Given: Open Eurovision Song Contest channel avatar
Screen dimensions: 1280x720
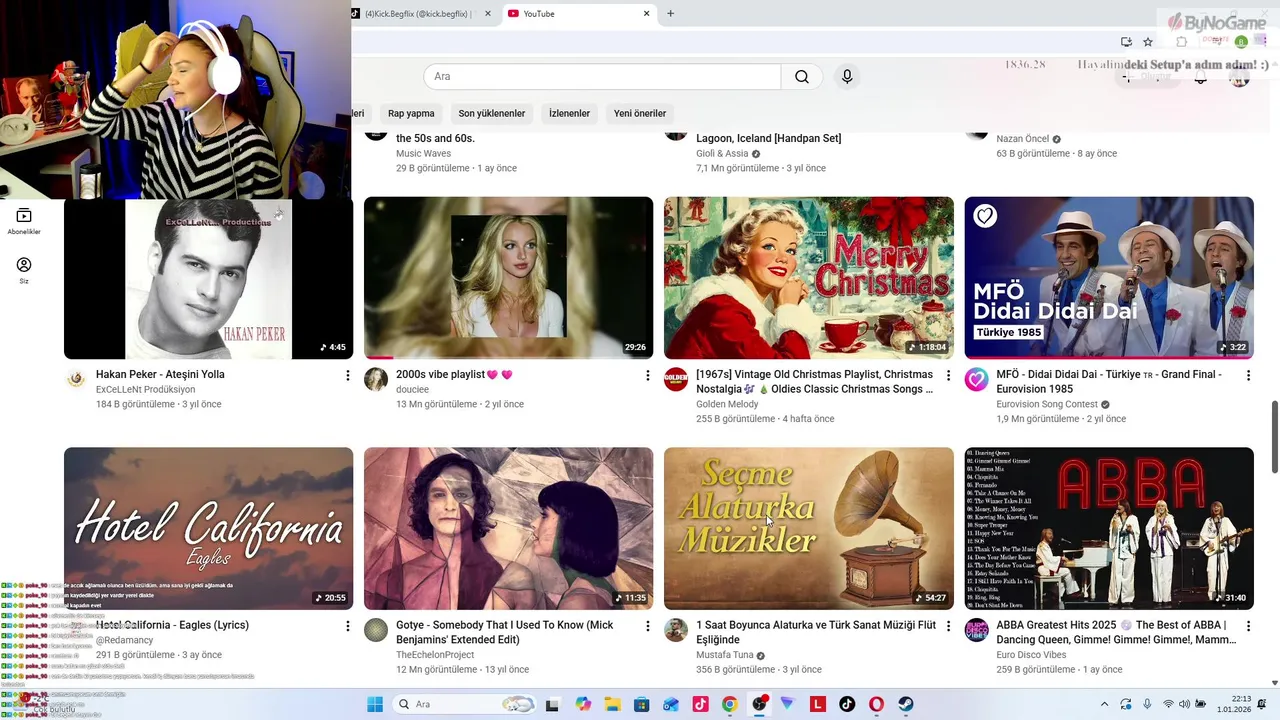Looking at the screenshot, I should (x=976, y=379).
